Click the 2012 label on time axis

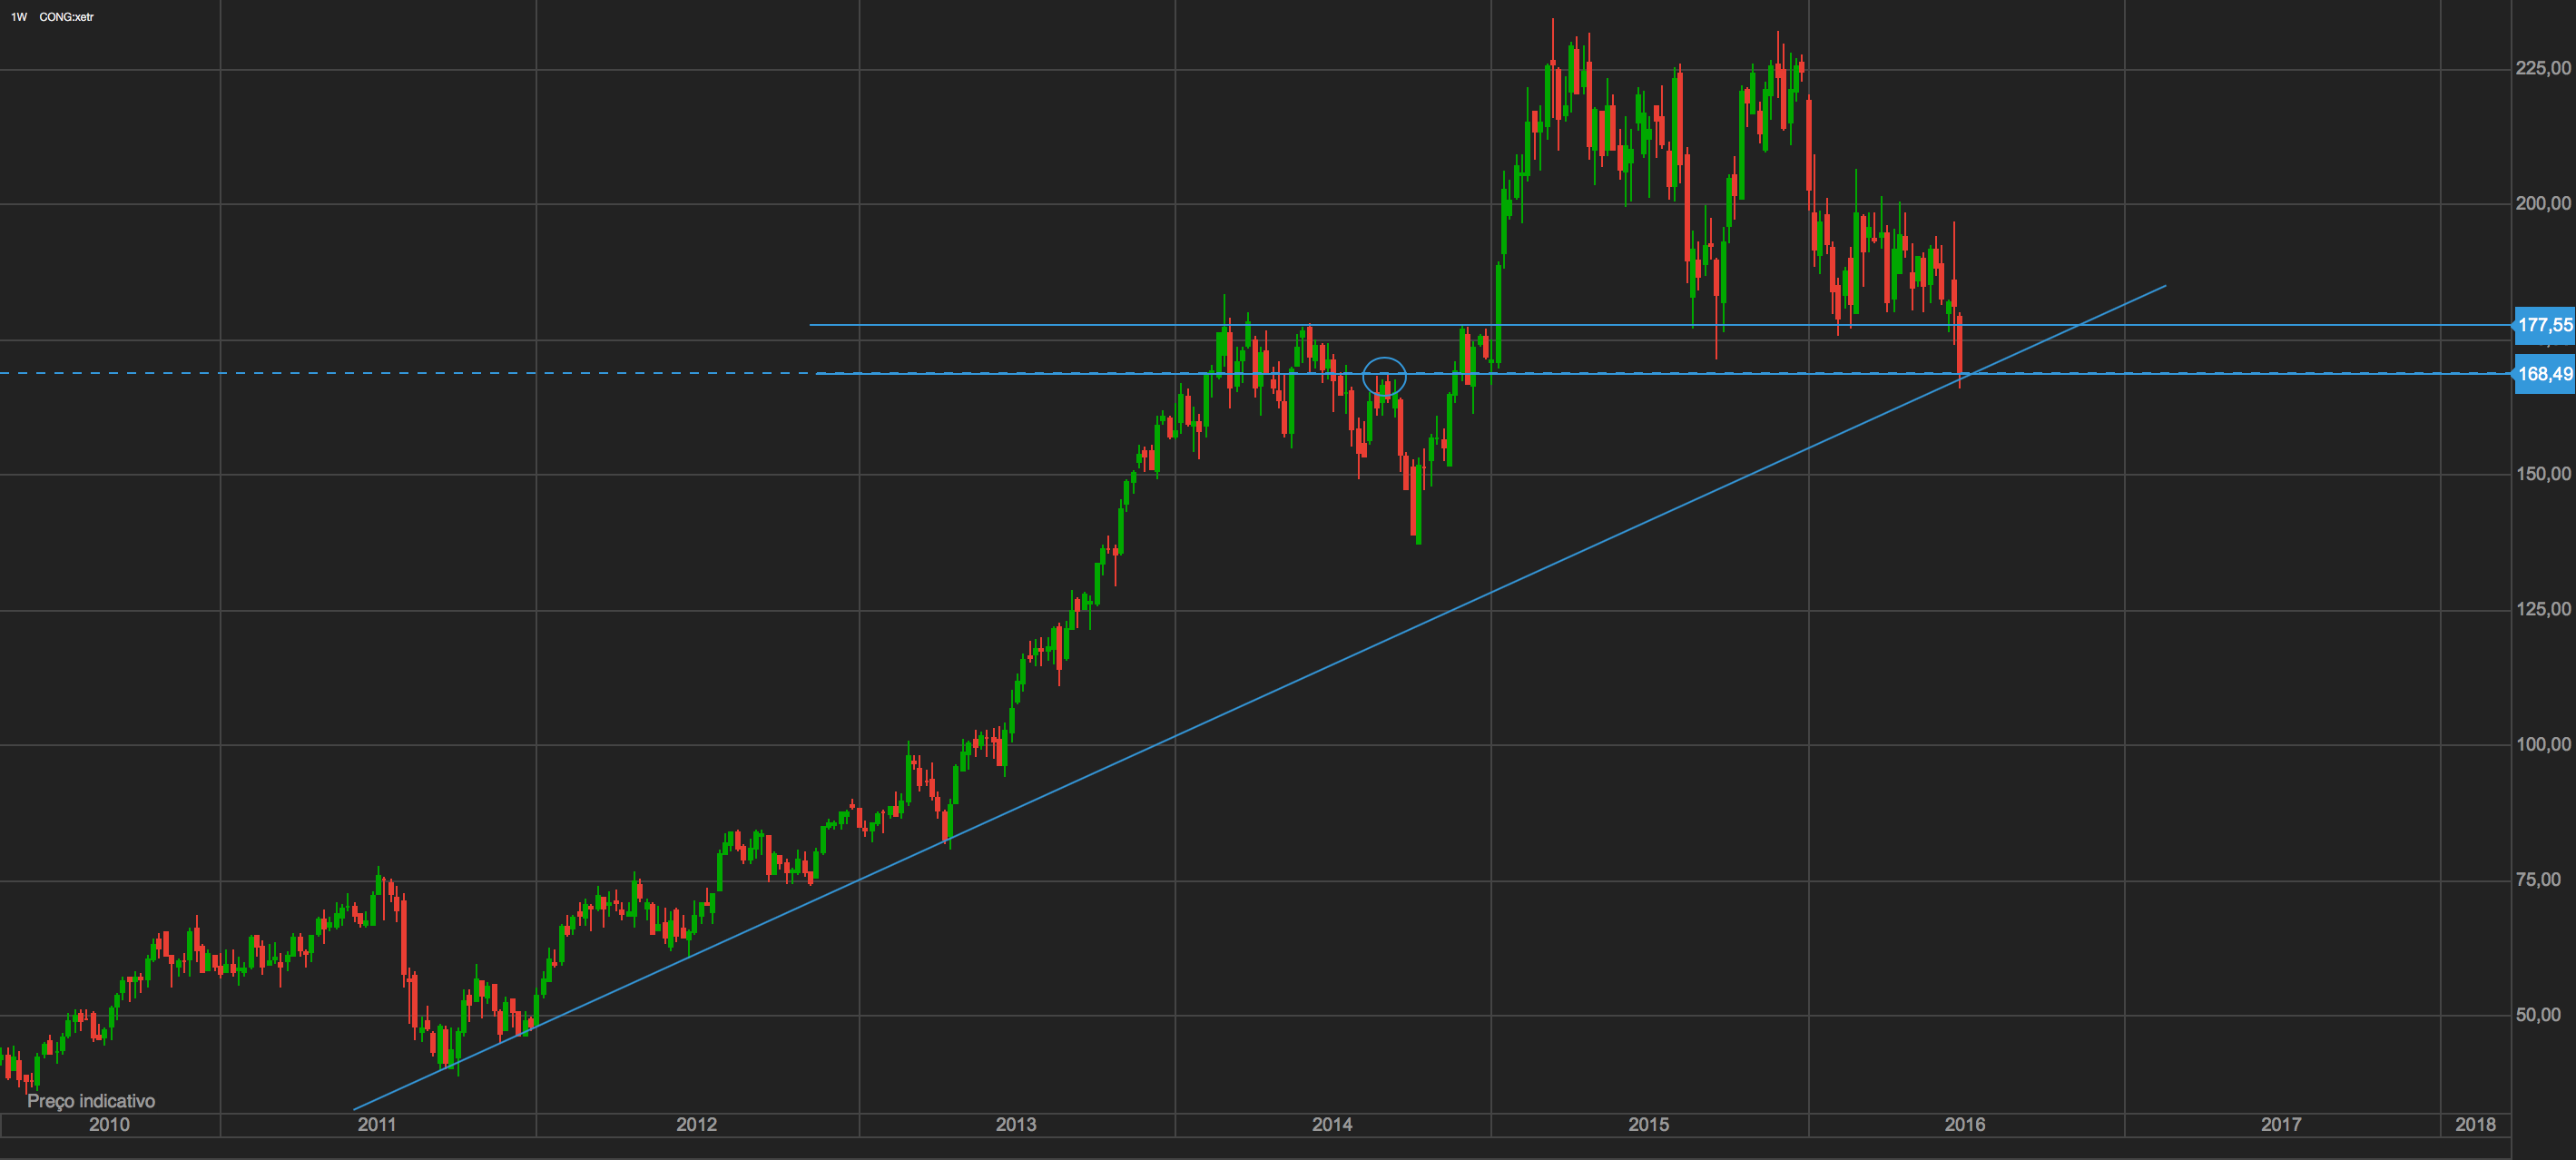coord(696,1125)
